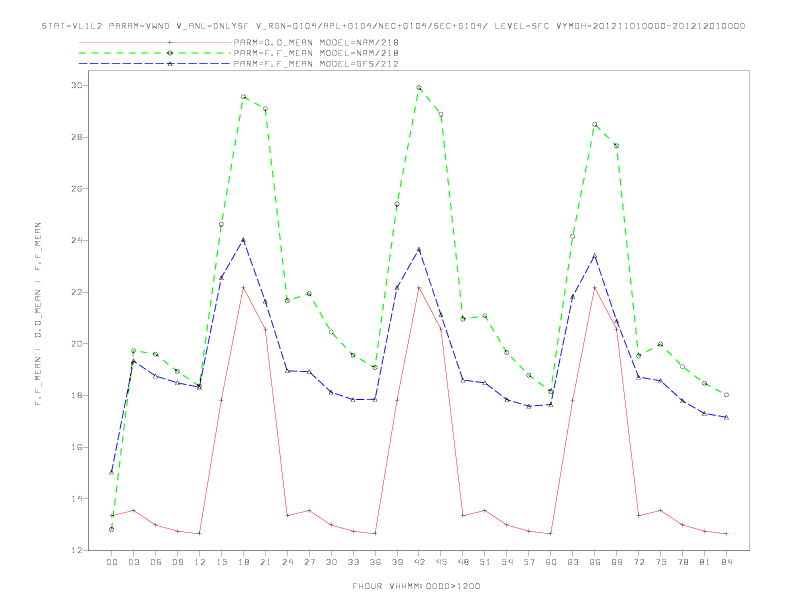The width and height of the screenshot is (792, 612).
Task: Click green NAM circle marker at hour 18
Action: [x=243, y=96]
